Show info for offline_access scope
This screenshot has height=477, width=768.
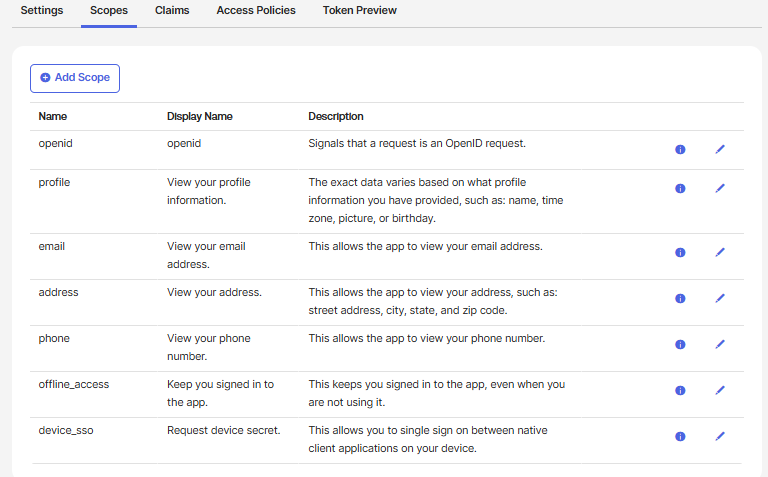tap(680, 391)
